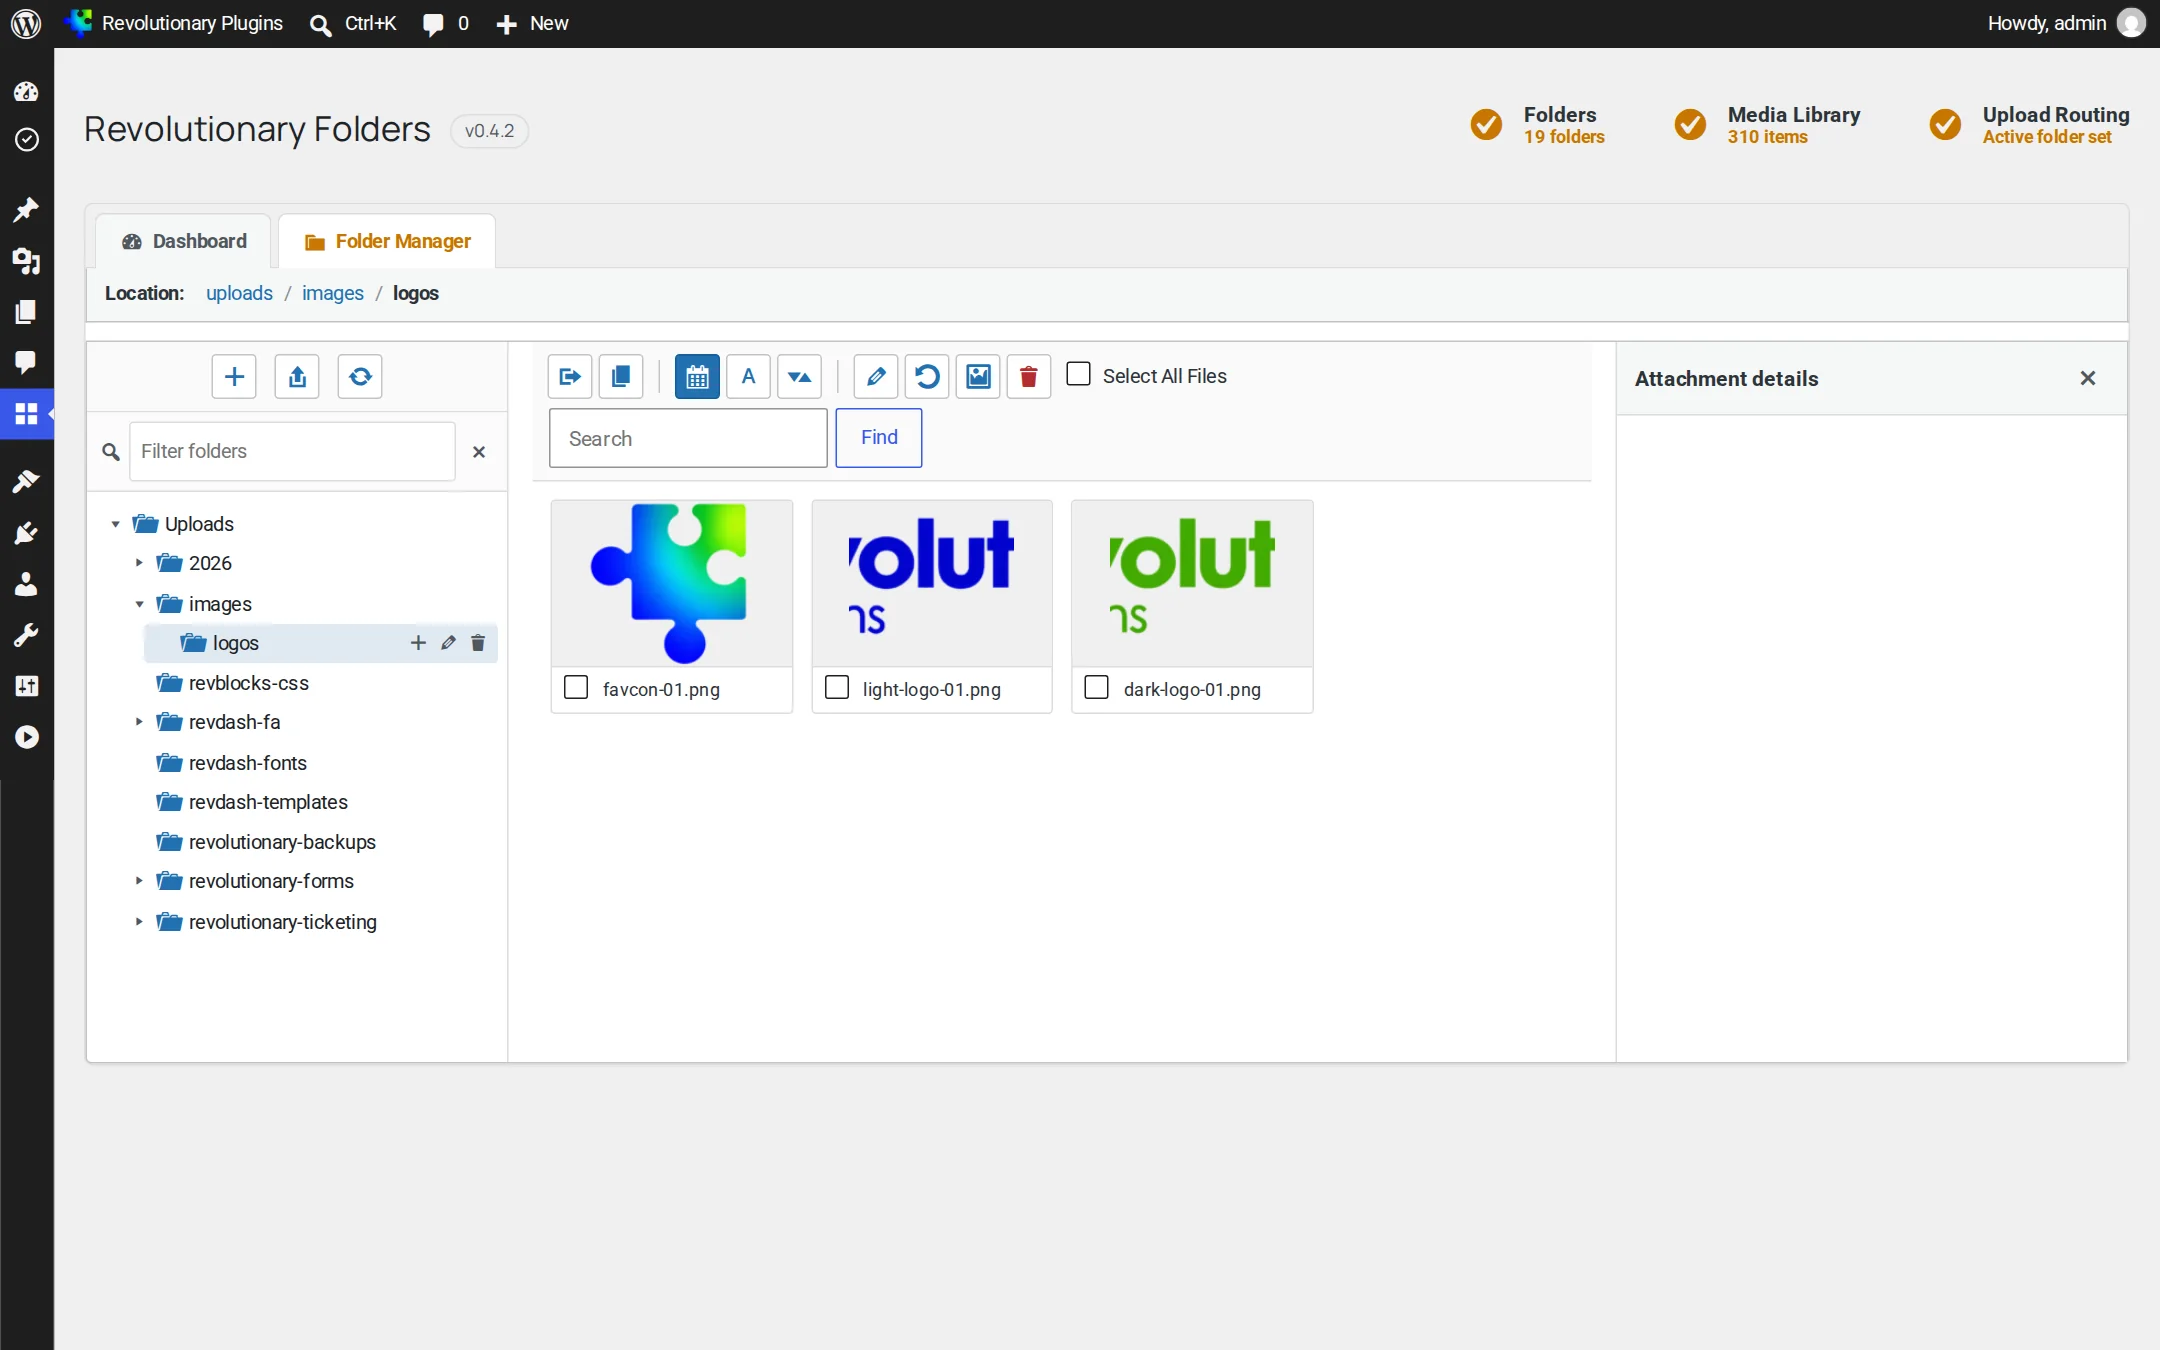
Task: Sort files by name A icon
Action: pyautogui.click(x=748, y=377)
